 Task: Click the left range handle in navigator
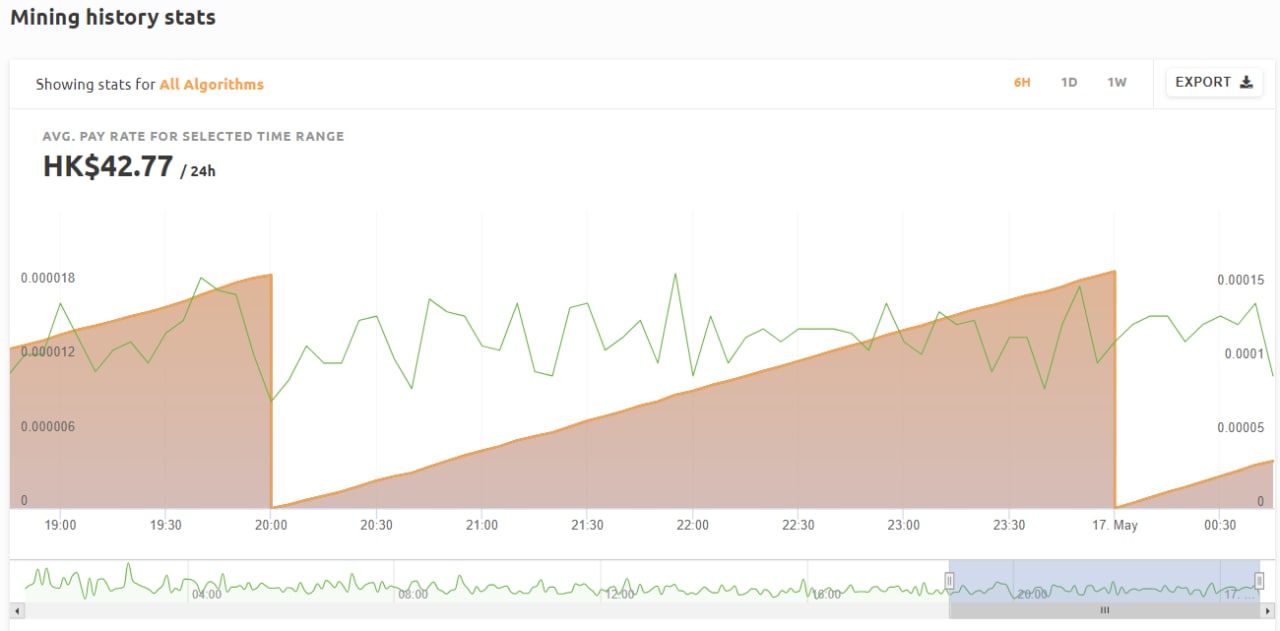[949, 580]
